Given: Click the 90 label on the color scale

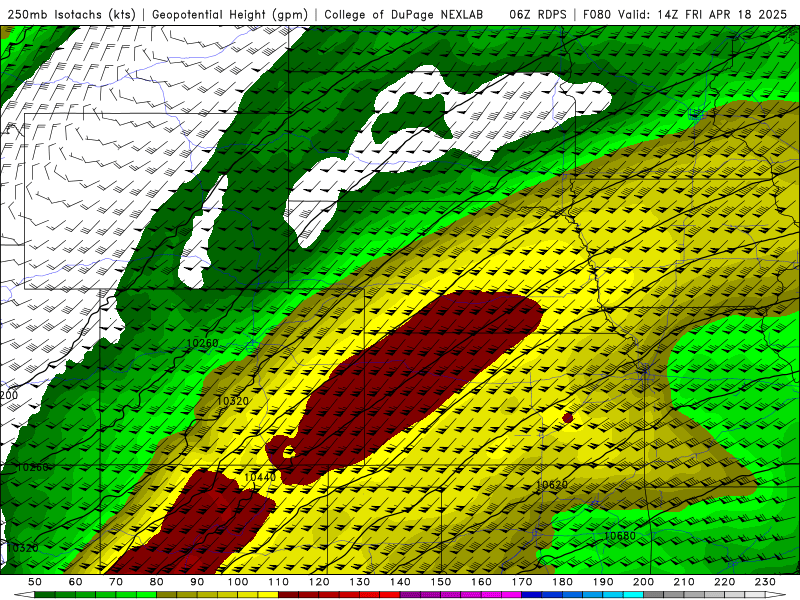Looking at the screenshot, I should [197, 582].
